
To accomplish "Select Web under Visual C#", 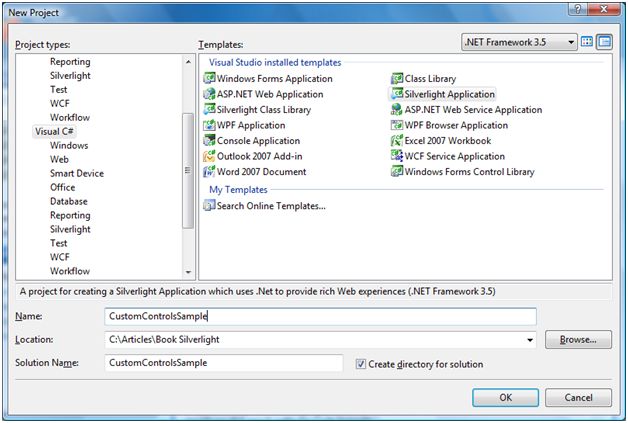I will 59,159.
